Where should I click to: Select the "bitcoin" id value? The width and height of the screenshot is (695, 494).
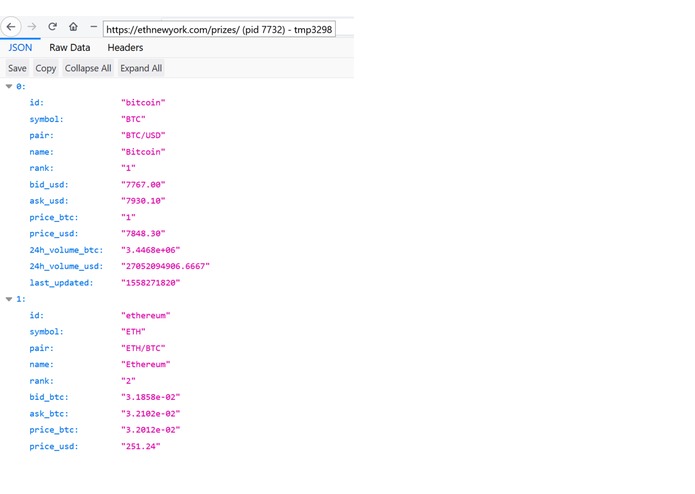click(143, 102)
